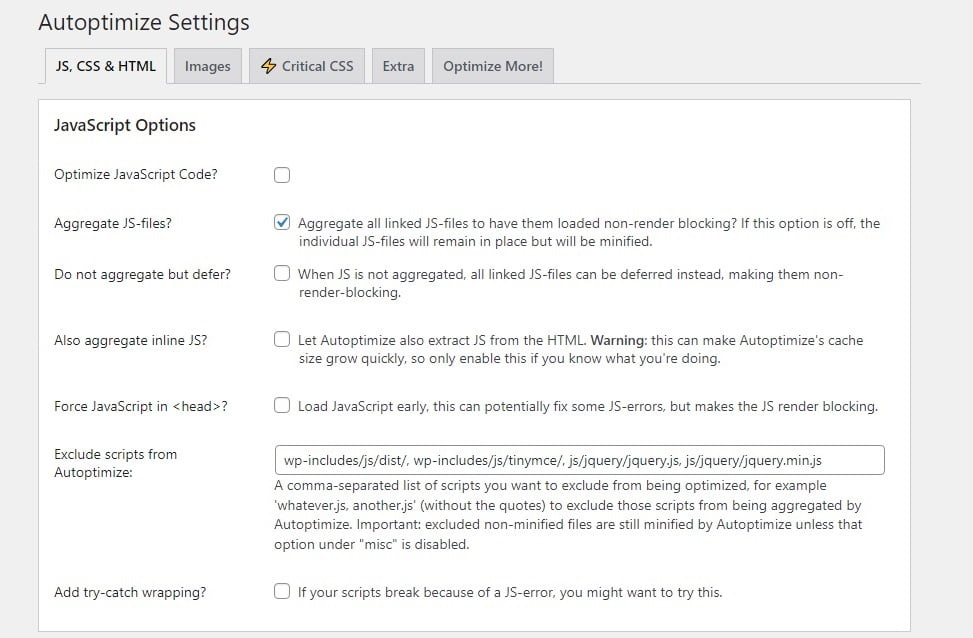Re-enable the Aggregate JS-files checkbox
This screenshot has width=973, height=638.
click(281, 222)
